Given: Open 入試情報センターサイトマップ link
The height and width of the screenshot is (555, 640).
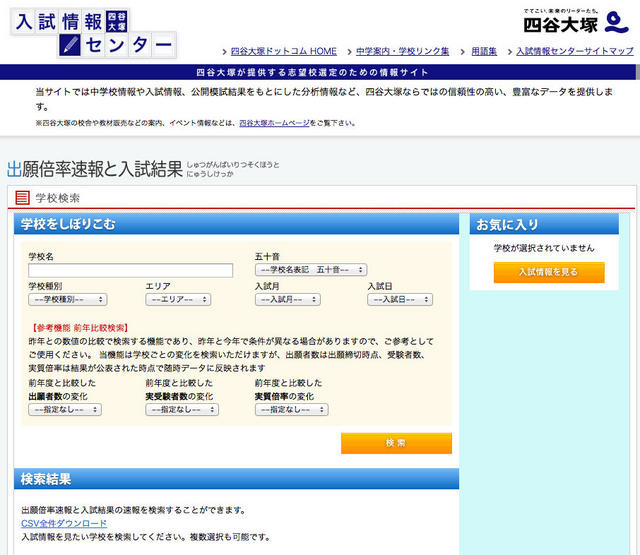Looking at the screenshot, I should click(x=575, y=51).
